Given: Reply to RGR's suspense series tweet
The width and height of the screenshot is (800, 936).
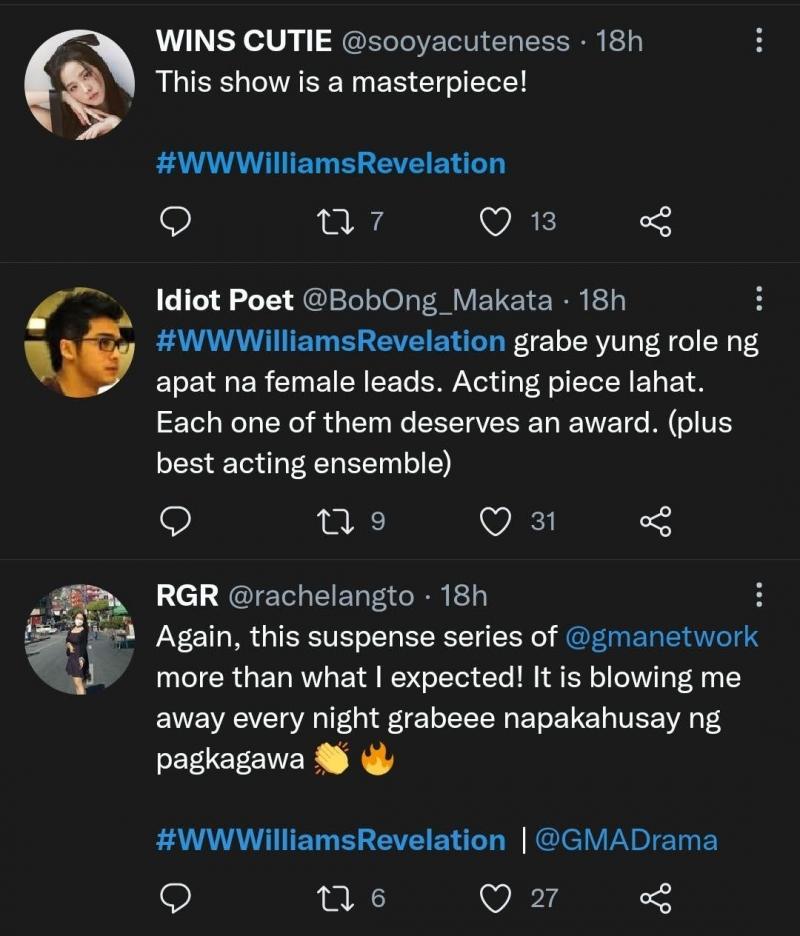Looking at the screenshot, I should [x=176, y=898].
